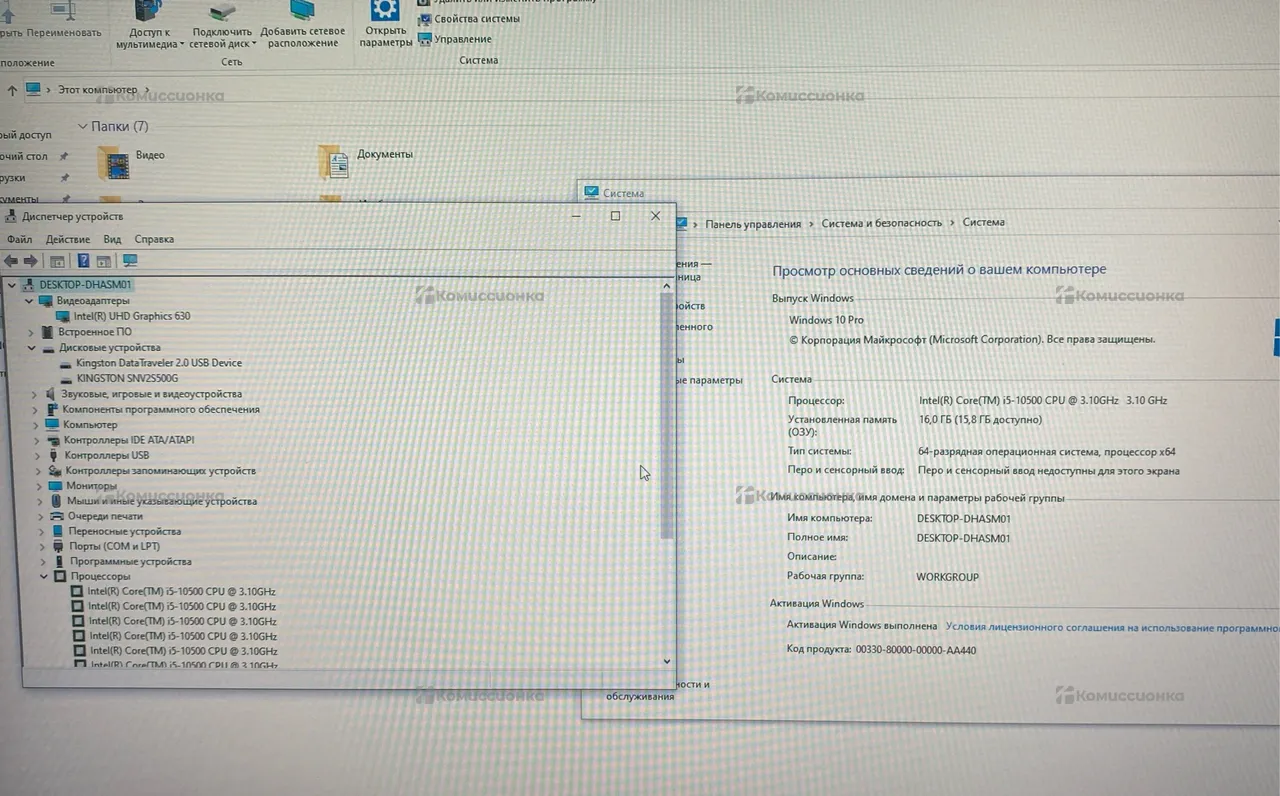This screenshot has height=796, width=1280.
Task: Click the Device Manager scroll-down arrow
Action: [x=667, y=661]
